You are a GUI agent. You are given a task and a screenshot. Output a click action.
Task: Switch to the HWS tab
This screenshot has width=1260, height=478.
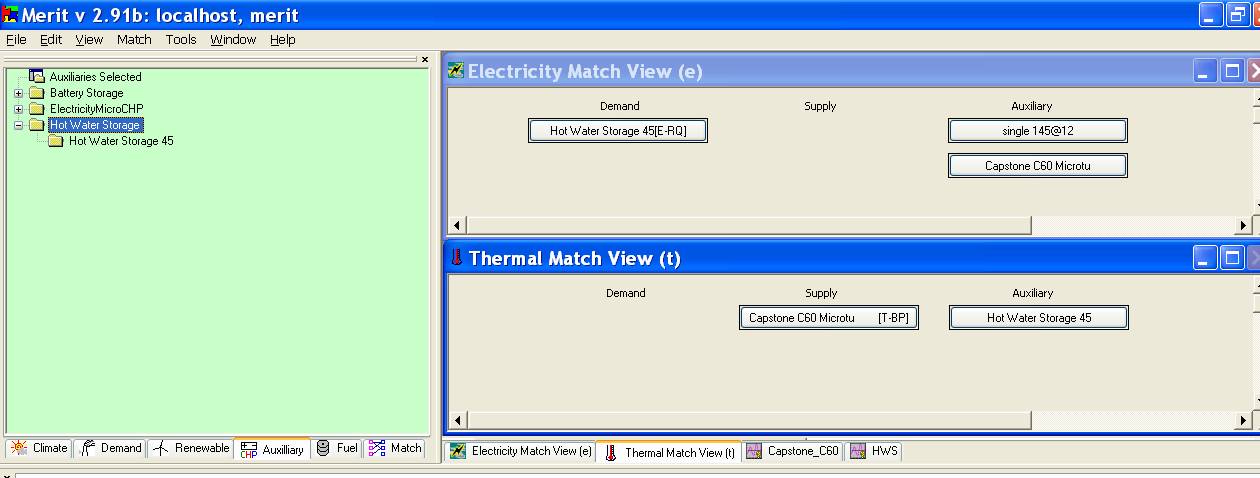pos(874,451)
